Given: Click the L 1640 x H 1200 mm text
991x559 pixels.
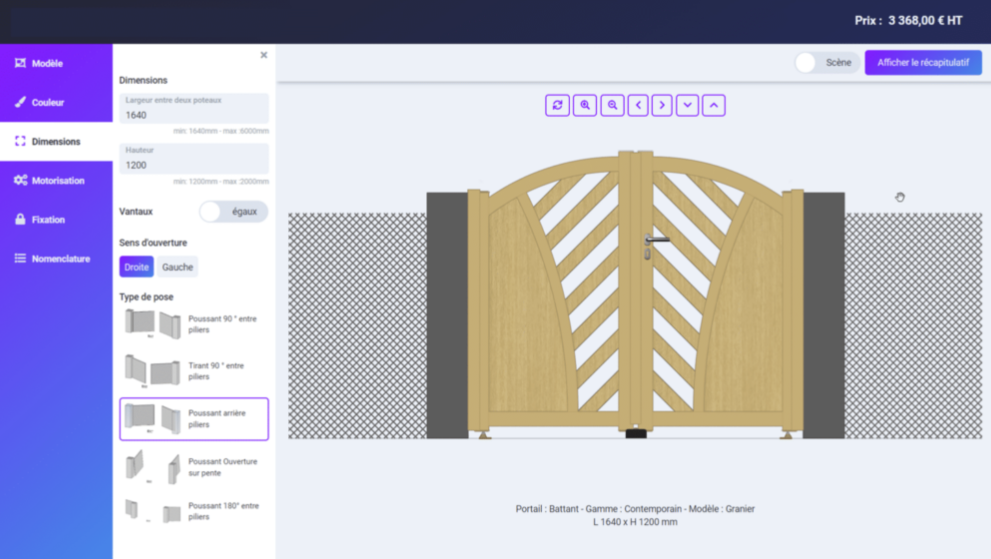Looking at the screenshot, I should click(635, 522).
